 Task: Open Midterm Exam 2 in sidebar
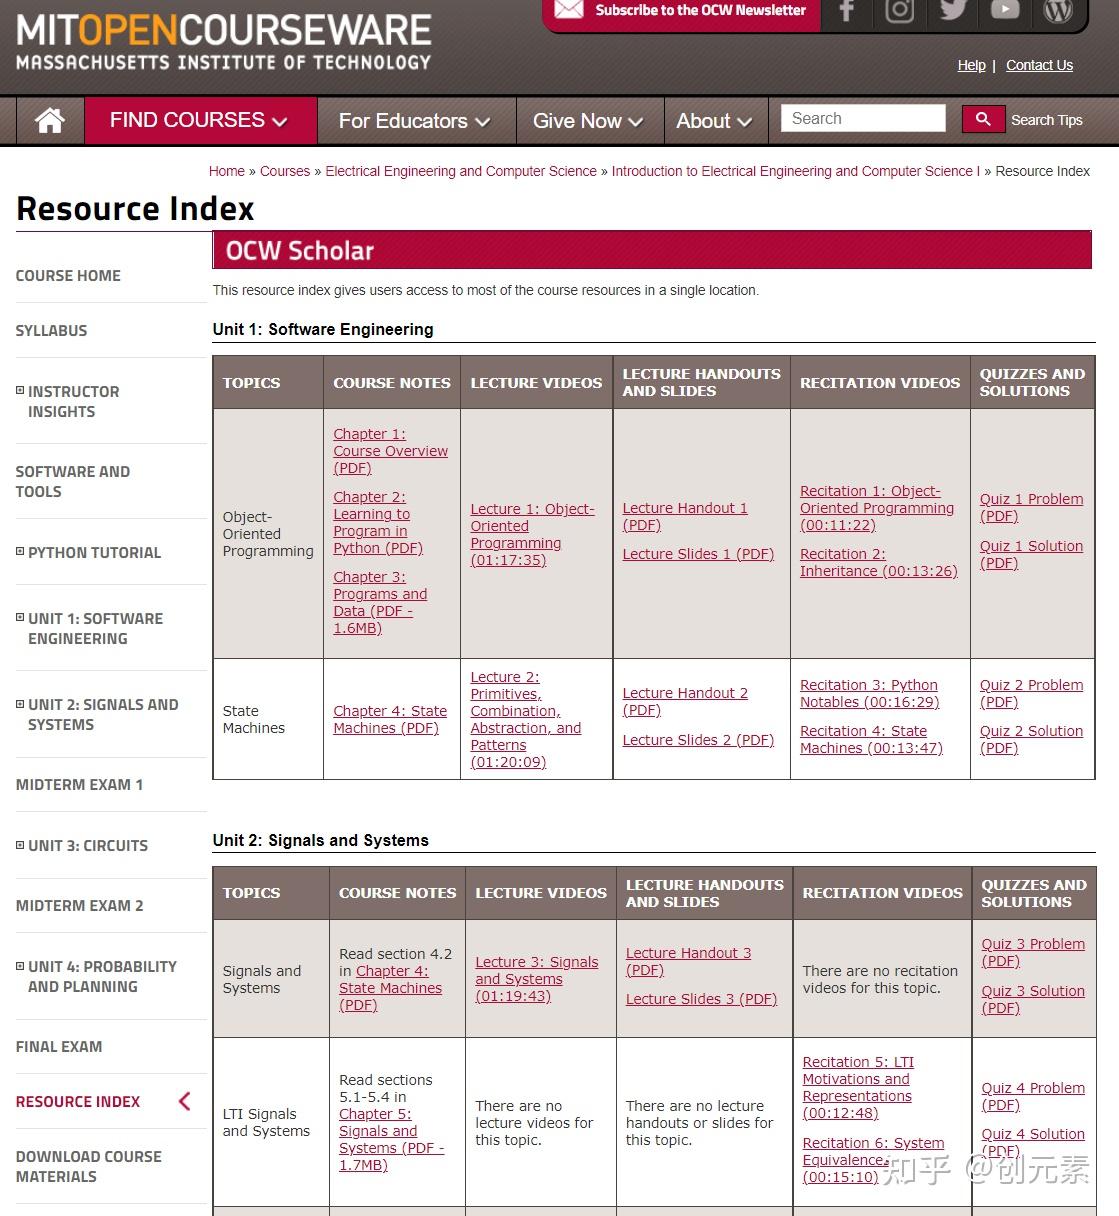pos(79,905)
